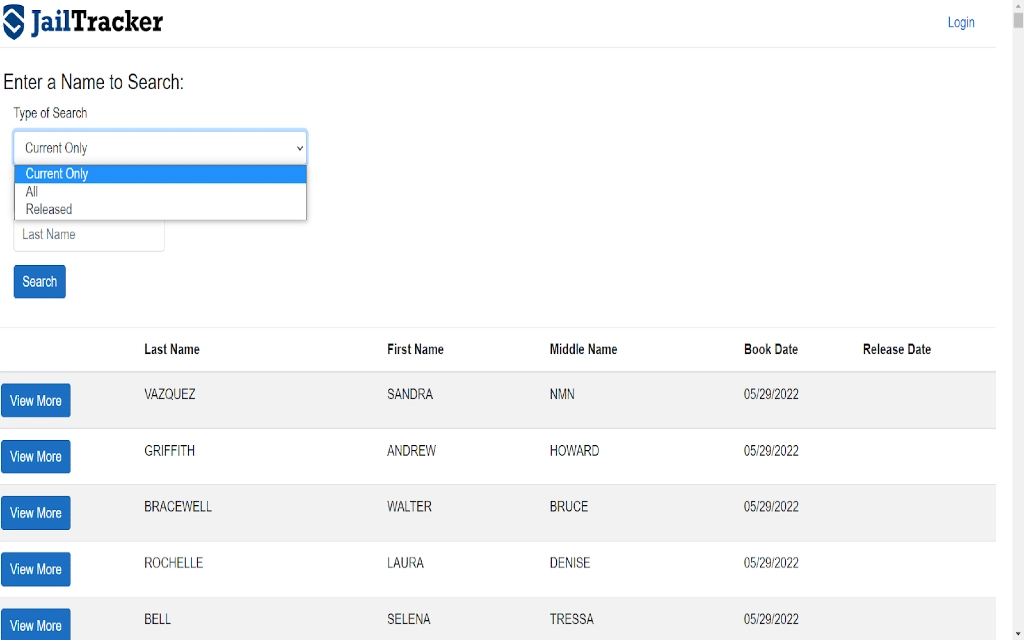Select the HOWARD middle name cell
The image size is (1024, 640).
point(574,451)
